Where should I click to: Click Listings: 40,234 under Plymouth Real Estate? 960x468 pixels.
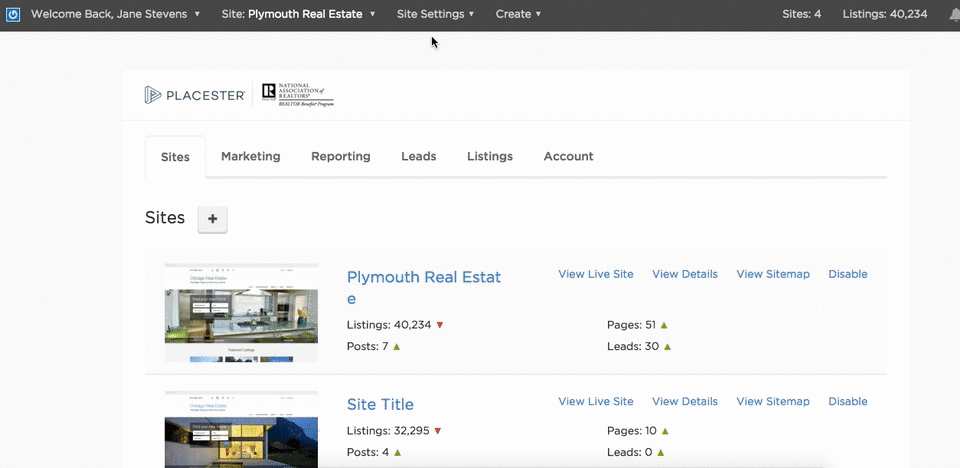point(389,325)
